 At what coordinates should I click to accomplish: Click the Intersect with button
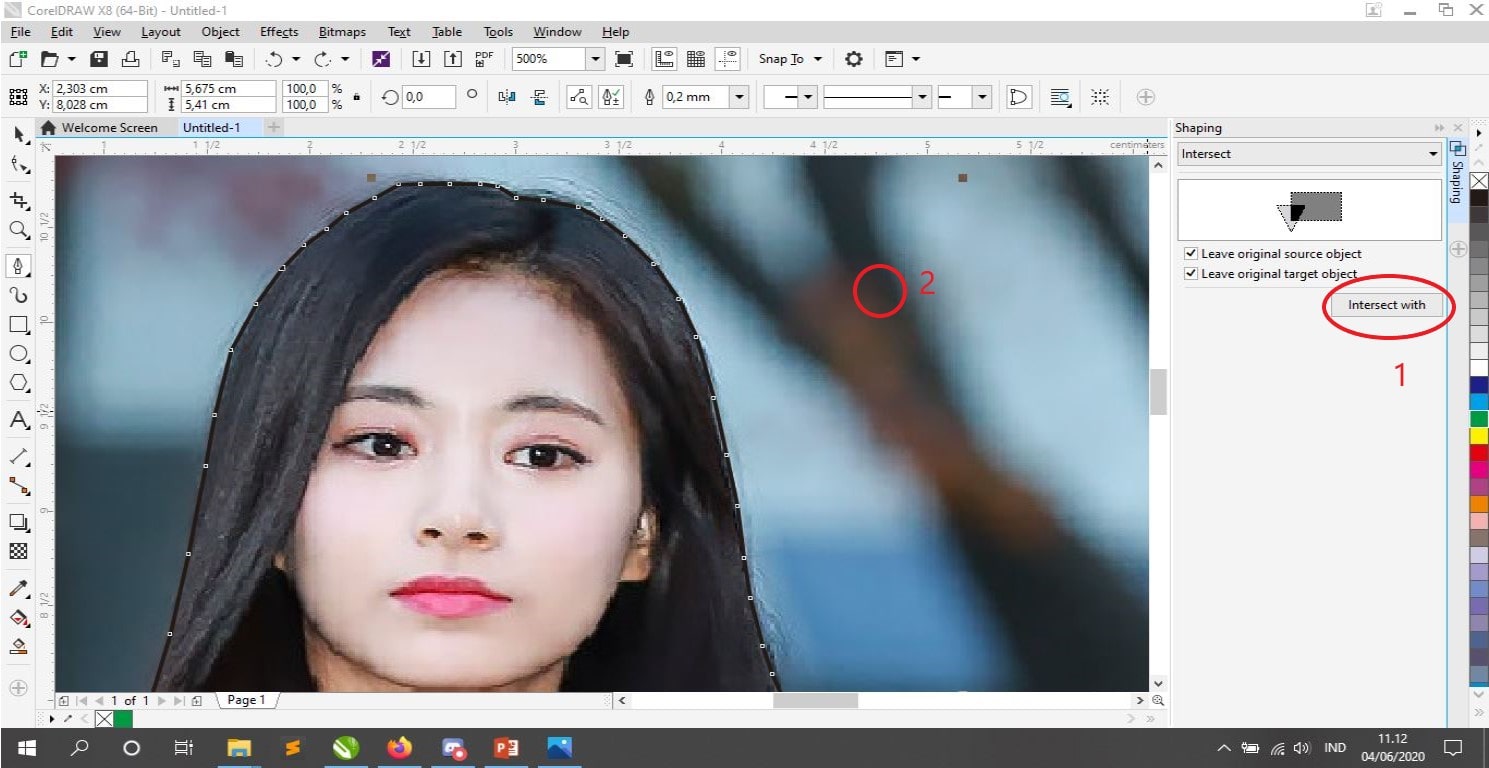pos(1386,305)
